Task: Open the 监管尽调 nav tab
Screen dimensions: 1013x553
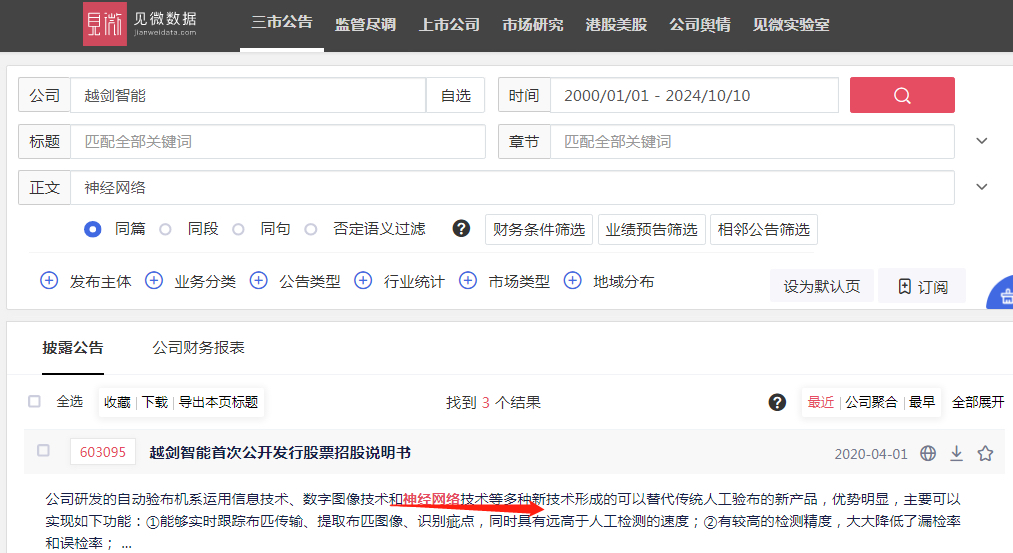Action: tap(365, 25)
